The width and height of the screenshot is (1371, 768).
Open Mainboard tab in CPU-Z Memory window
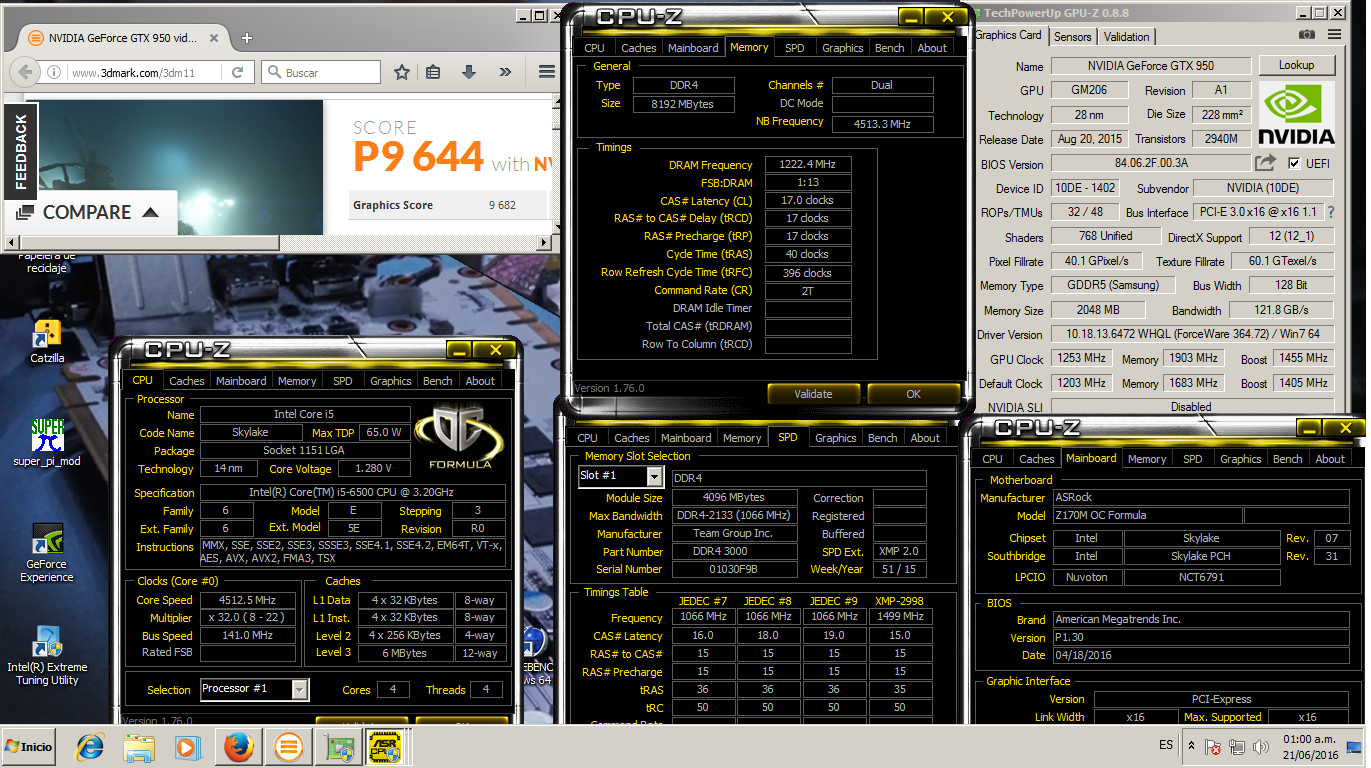[x=693, y=48]
